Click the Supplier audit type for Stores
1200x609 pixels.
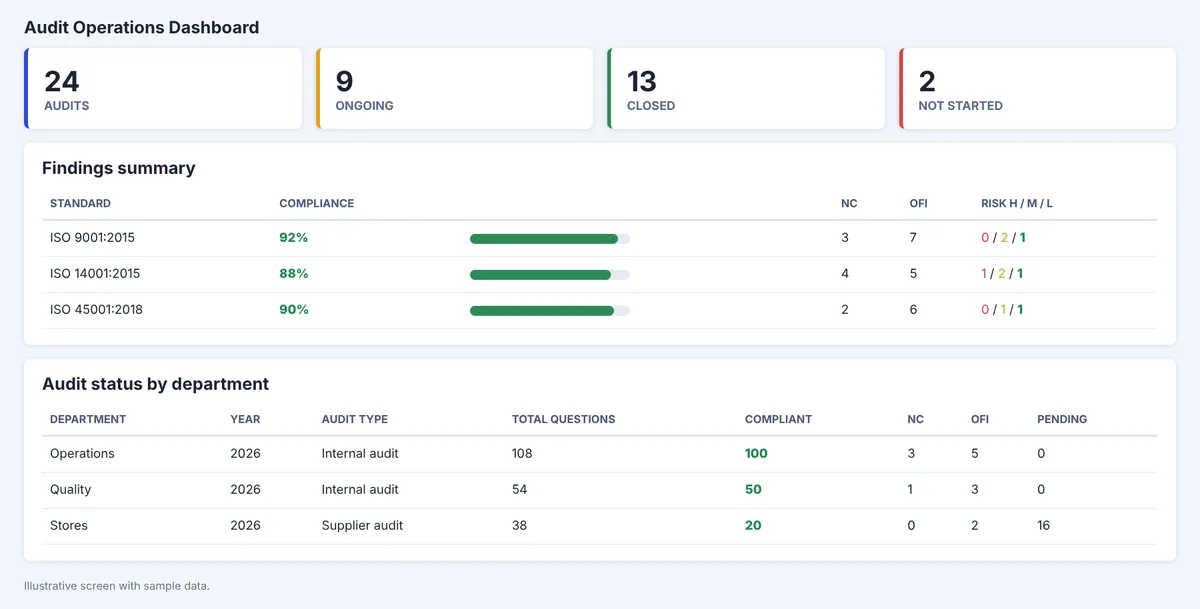tap(362, 526)
